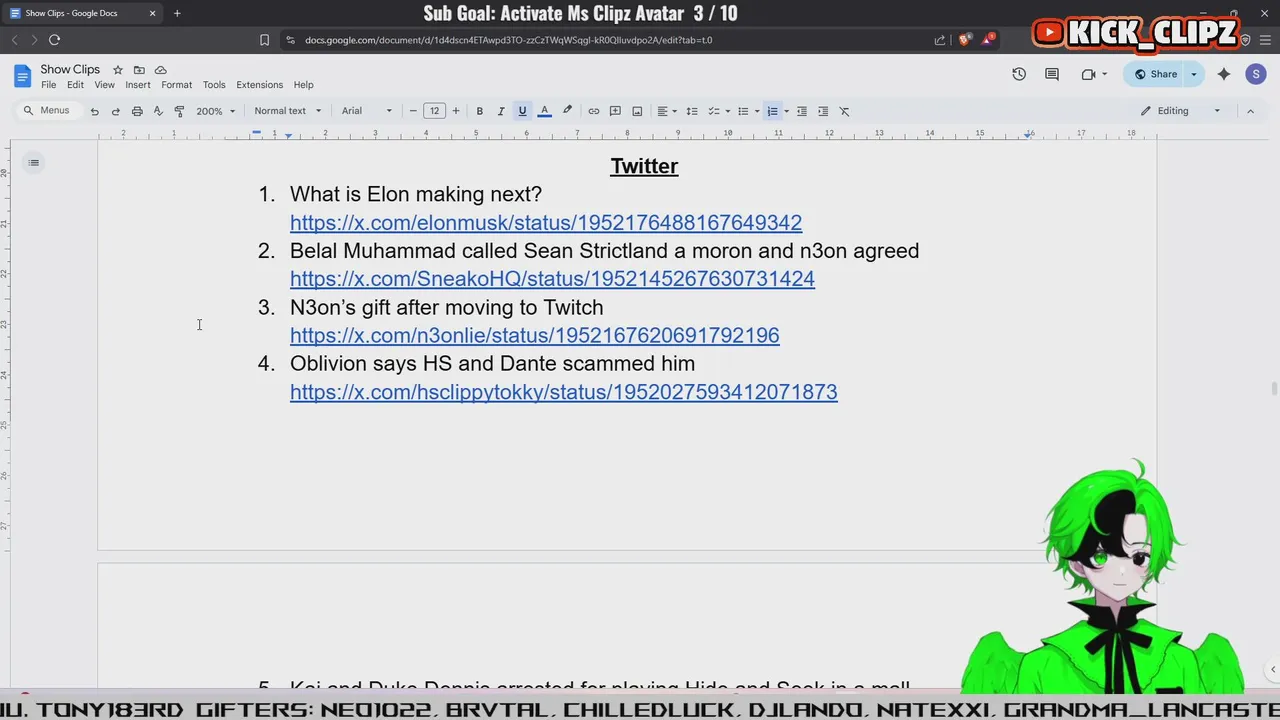Toggle underline formatting

click(522, 111)
